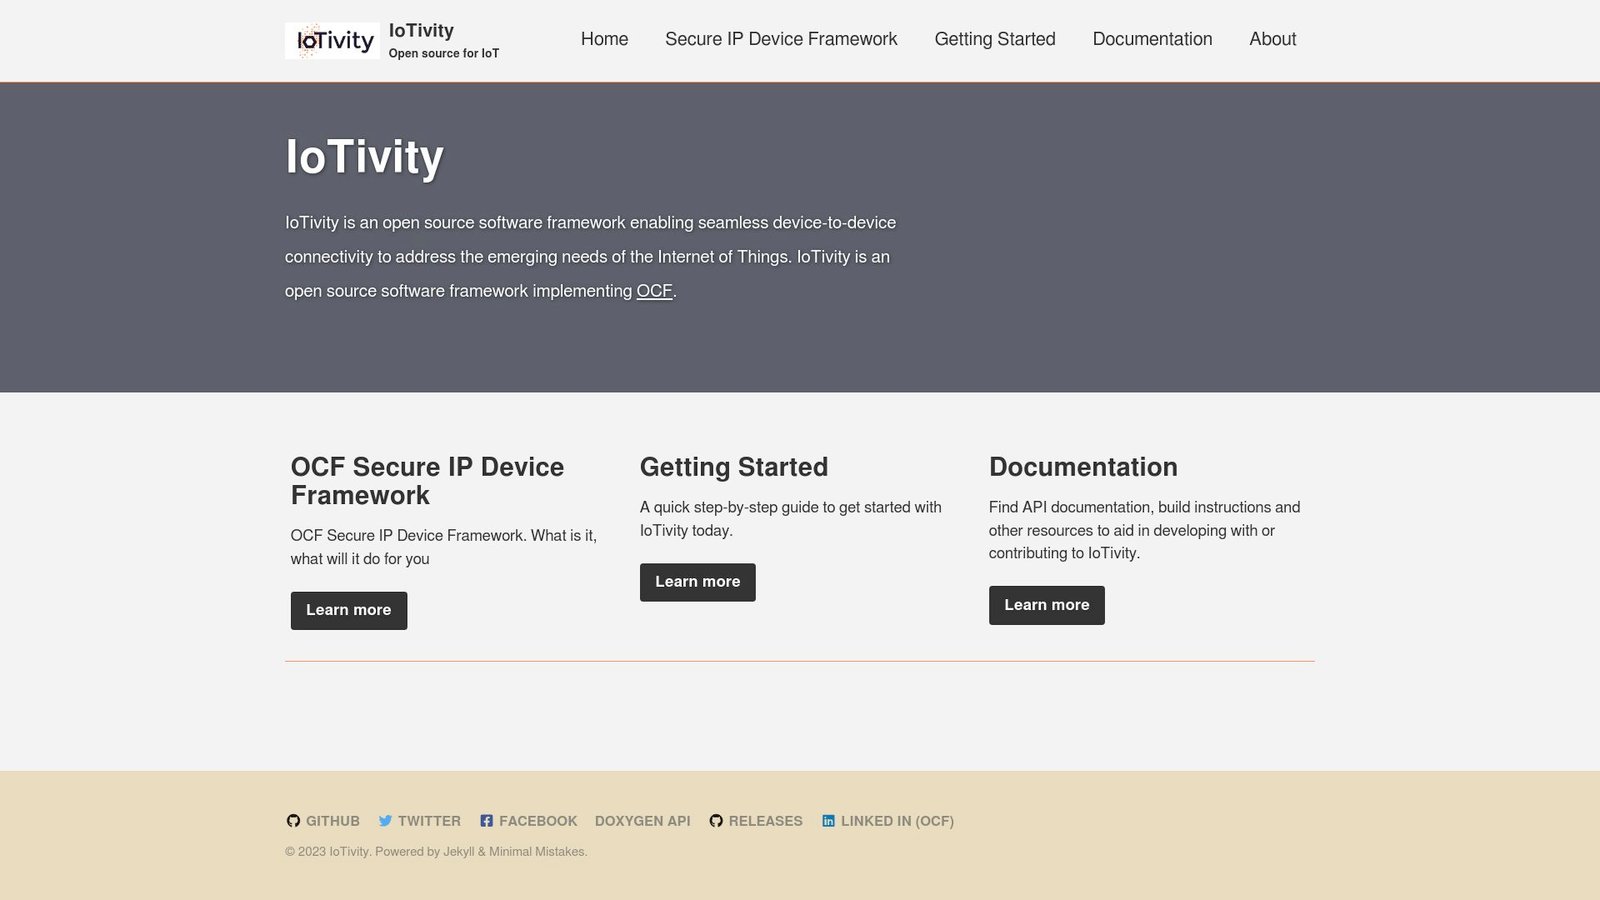Select Getting Started in the navigation bar
The height and width of the screenshot is (900, 1600).
coord(994,39)
